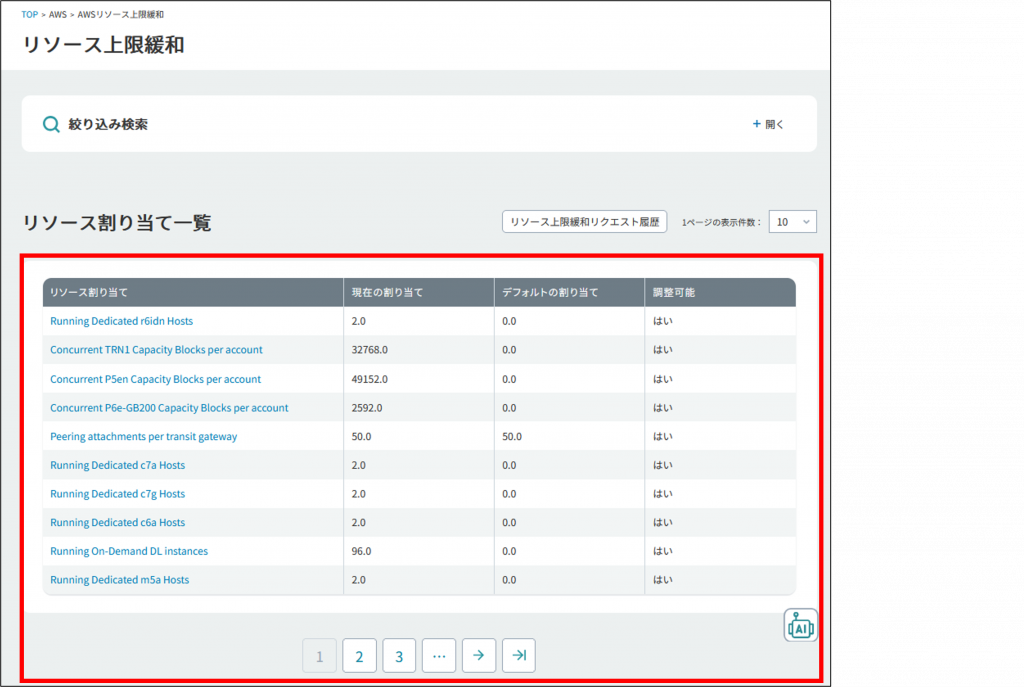The height and width of the screenshot is (687, 1024).
Task: Expand the filter panel with 開く
Action: (768, 125)
